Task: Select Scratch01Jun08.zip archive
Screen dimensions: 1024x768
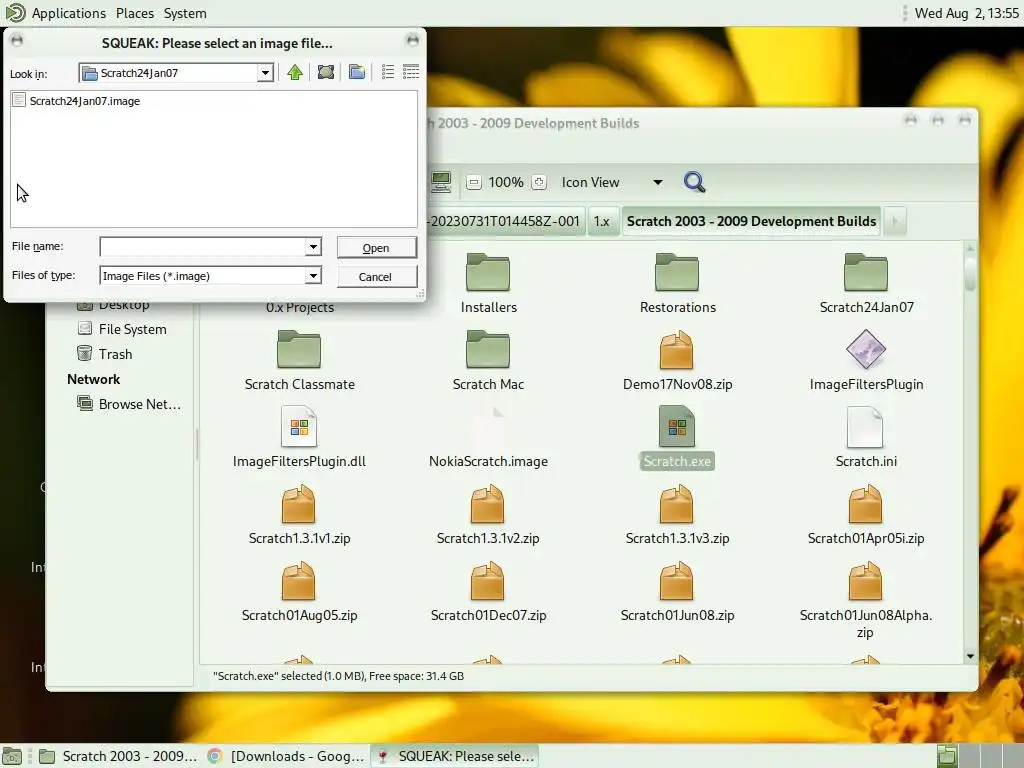Action: pyautogui.click(x=677, y=592)
